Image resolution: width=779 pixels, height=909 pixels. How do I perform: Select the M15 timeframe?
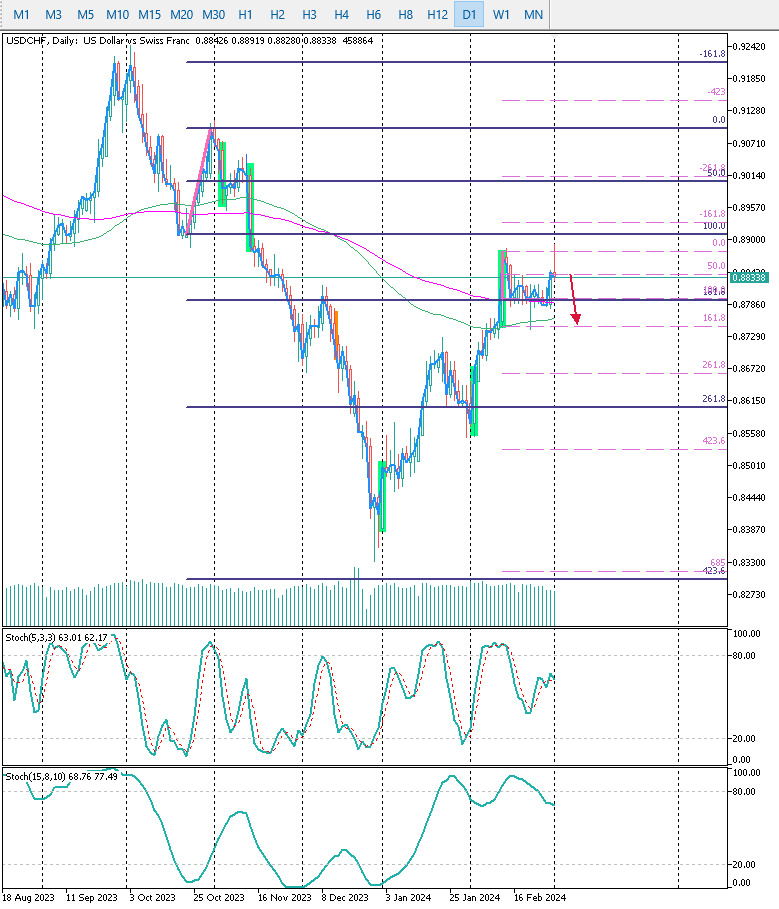coord(150,14)
